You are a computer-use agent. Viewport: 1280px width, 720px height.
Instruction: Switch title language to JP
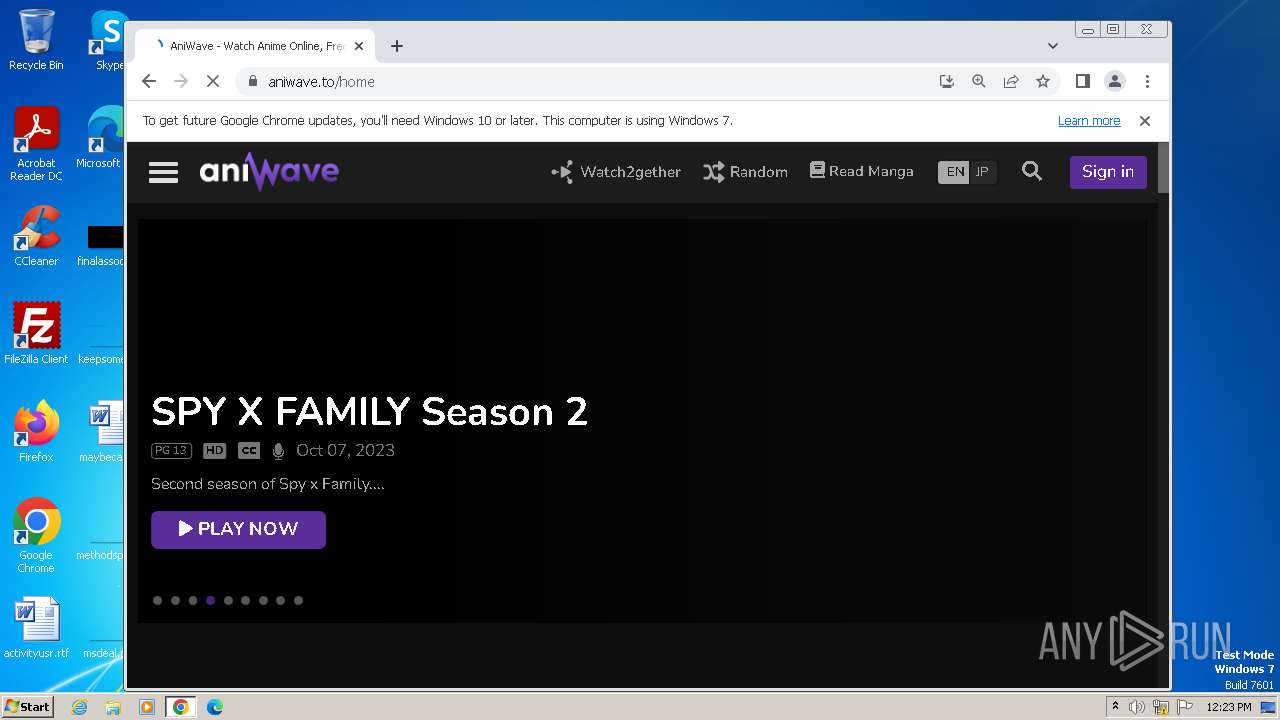click(x=982, y=172)
